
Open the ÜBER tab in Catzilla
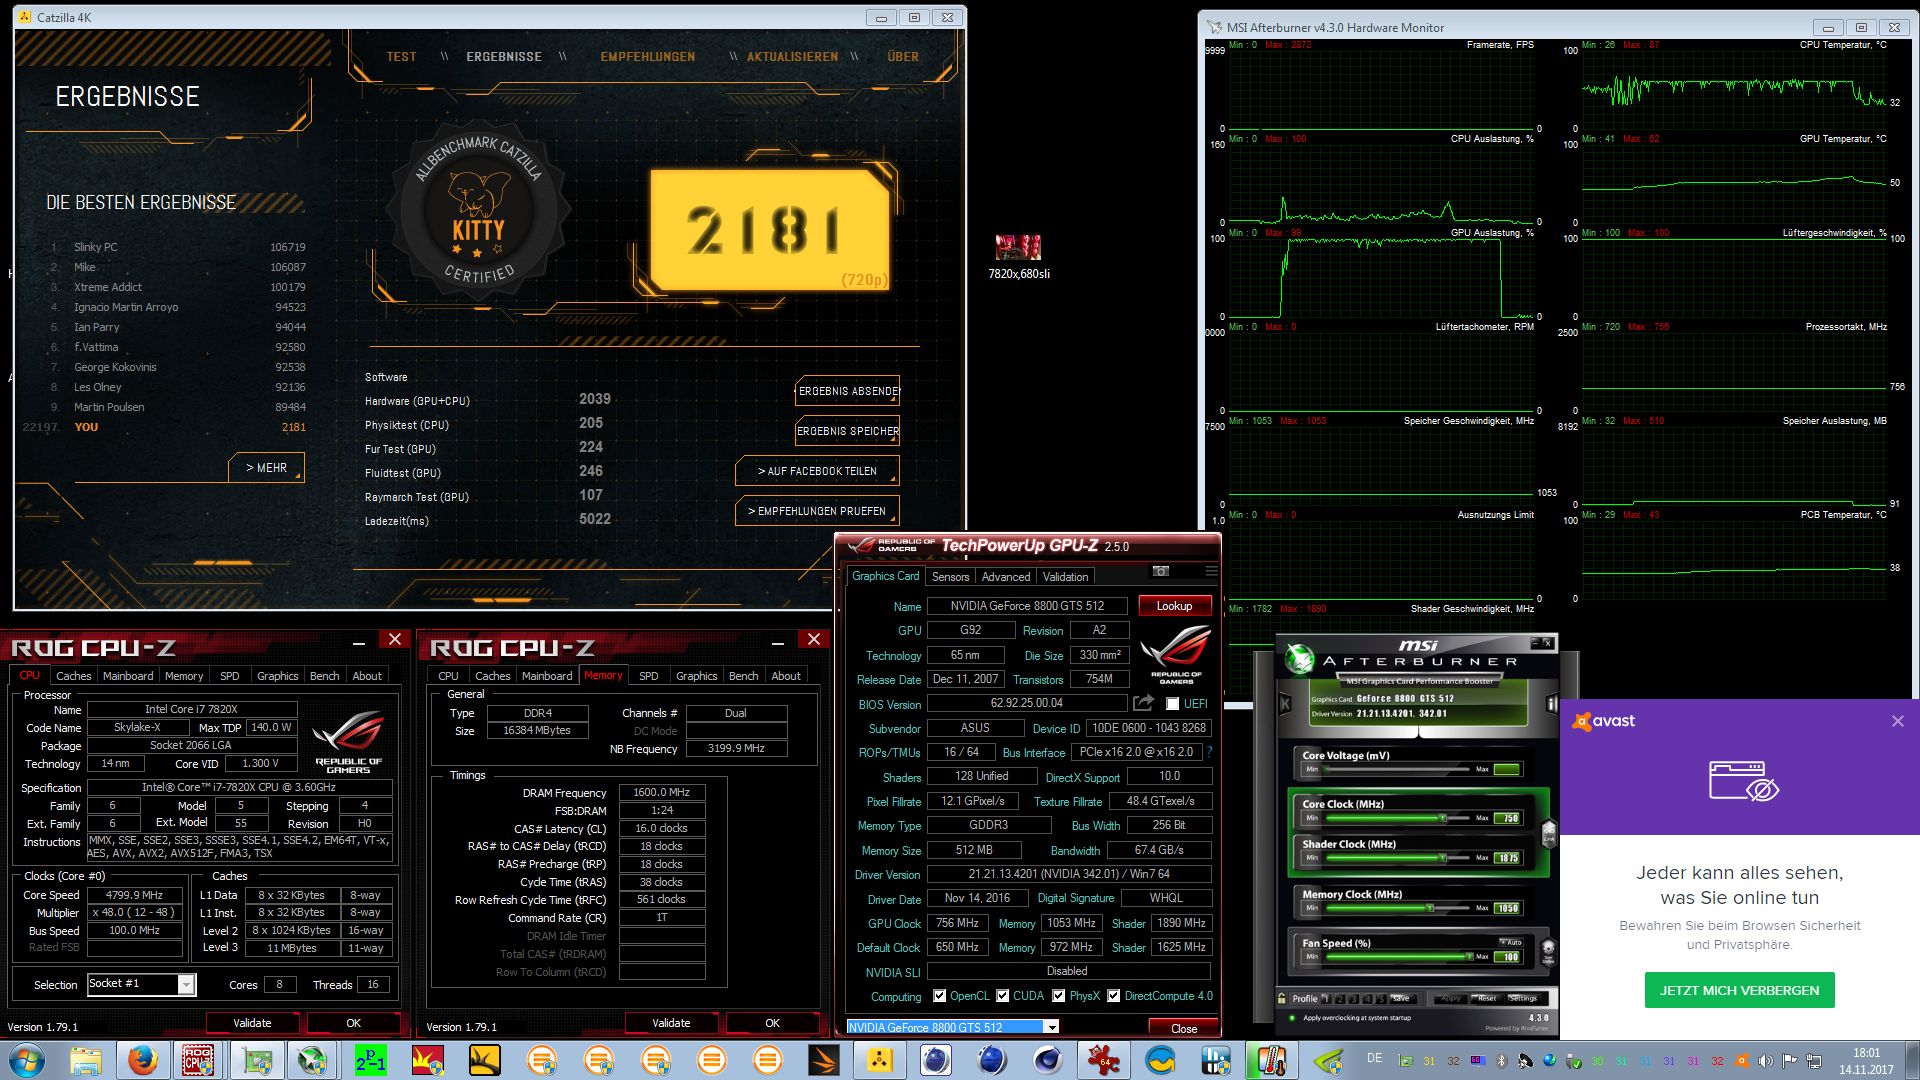click(x=902, y=57)
